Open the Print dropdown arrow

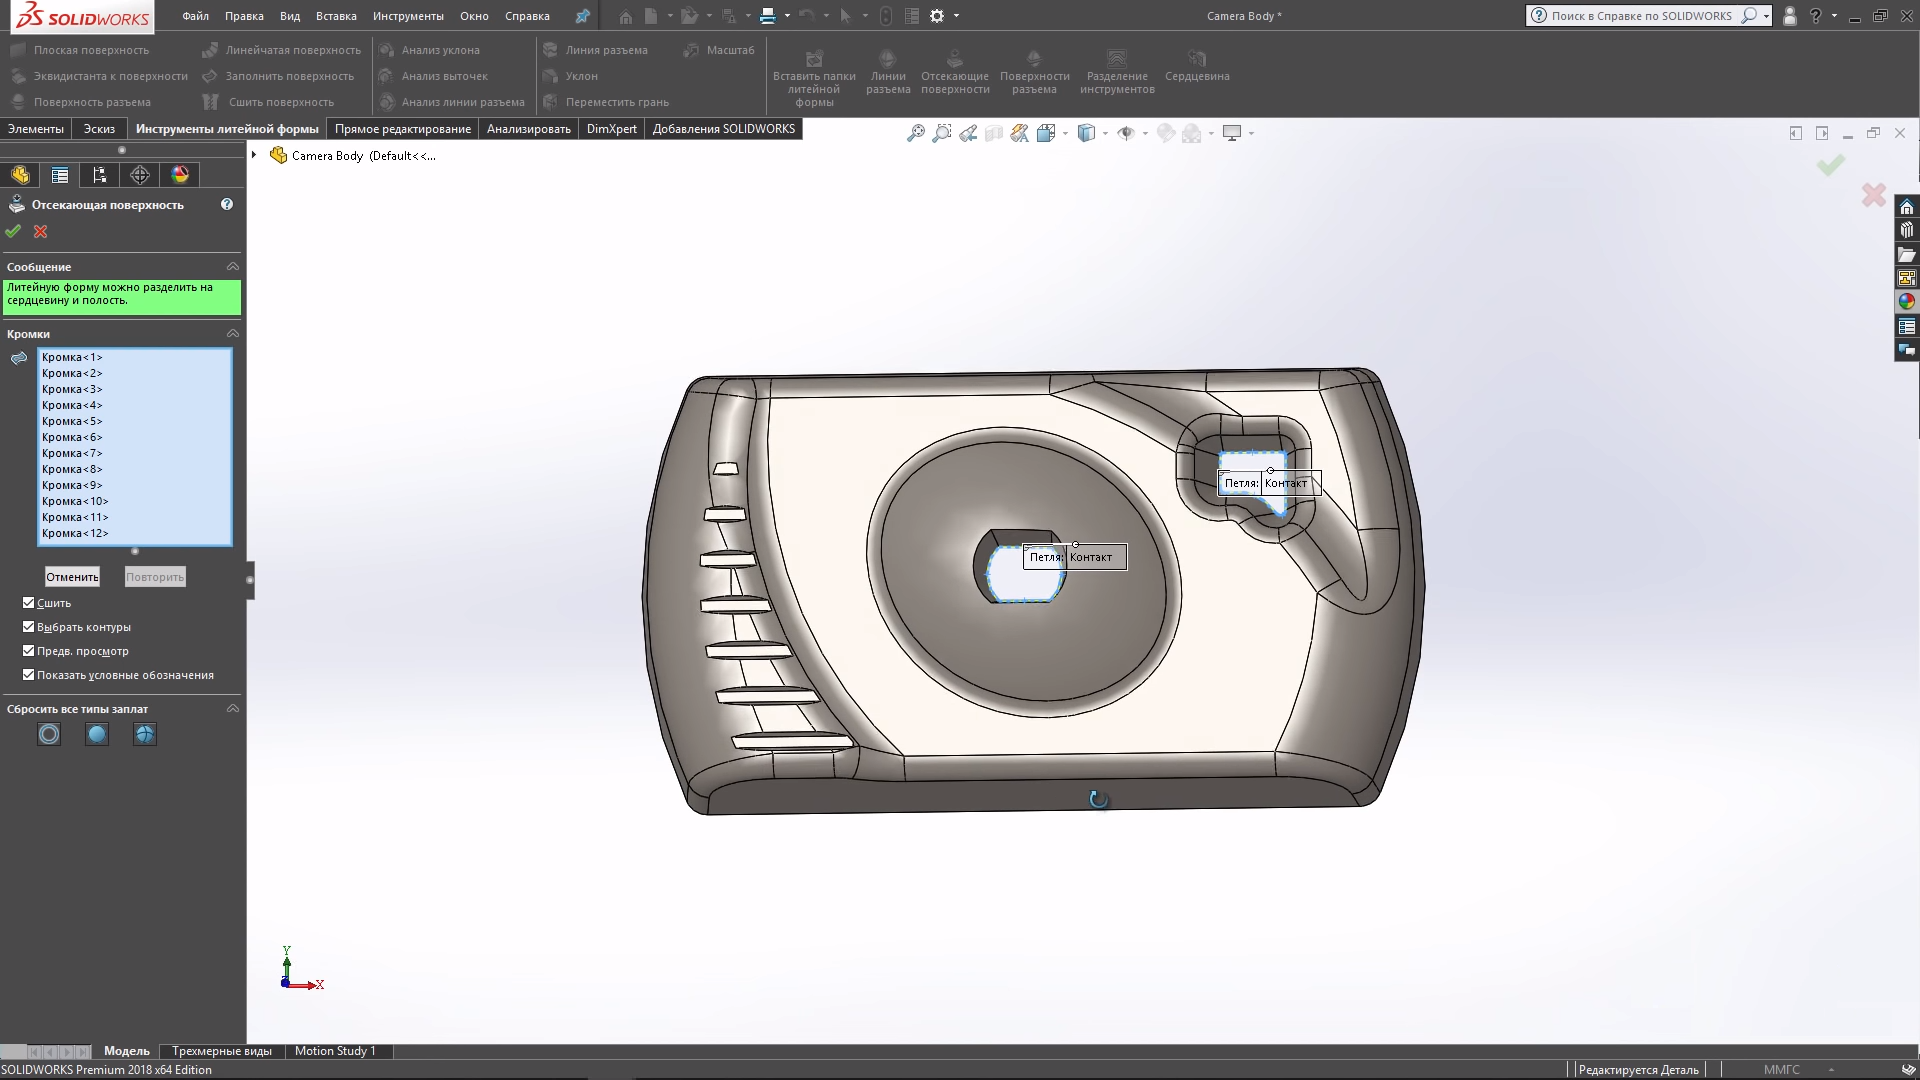[787, 16]
